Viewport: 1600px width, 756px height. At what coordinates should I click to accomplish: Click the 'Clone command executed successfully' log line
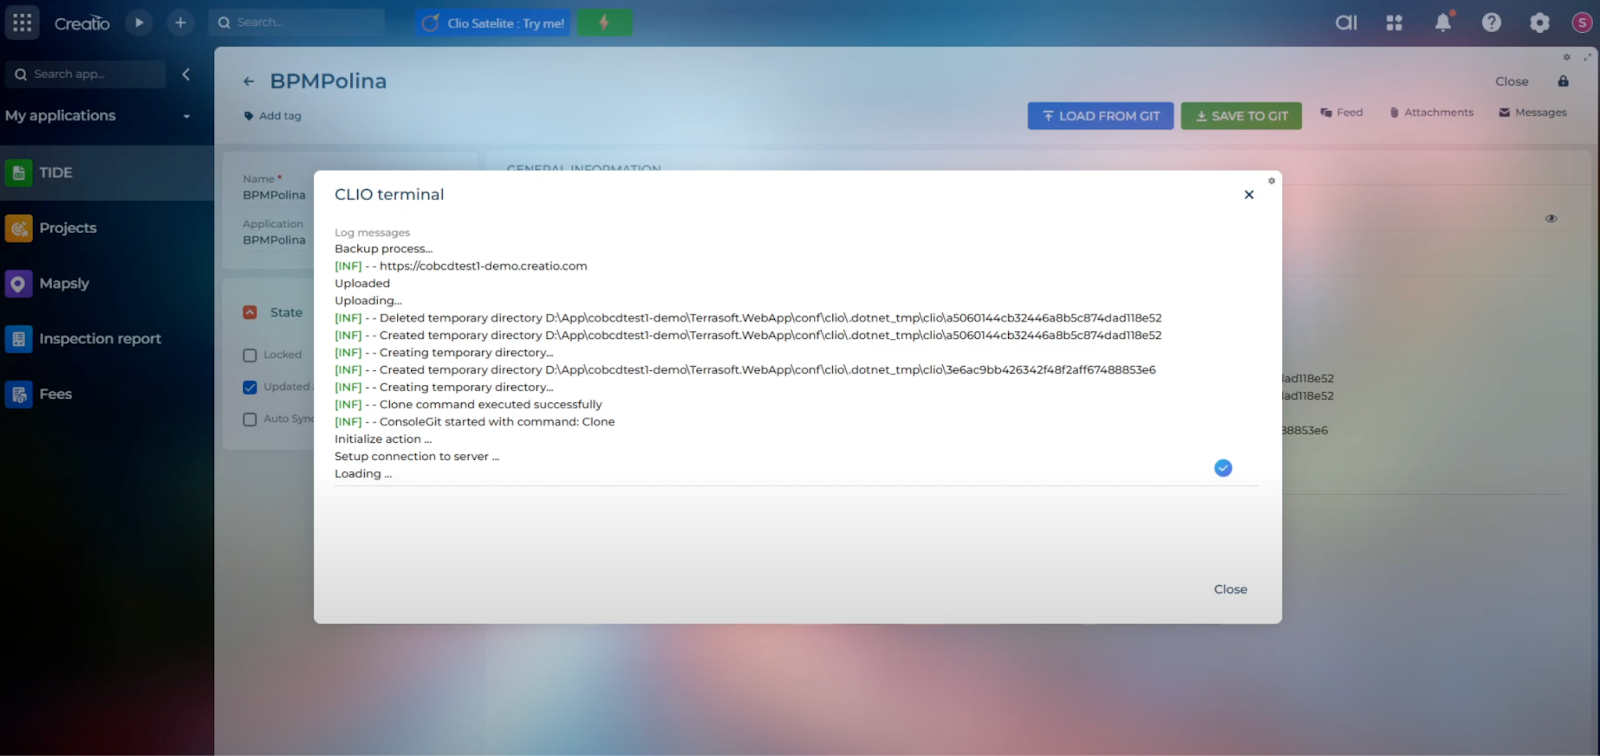(468, 405)
